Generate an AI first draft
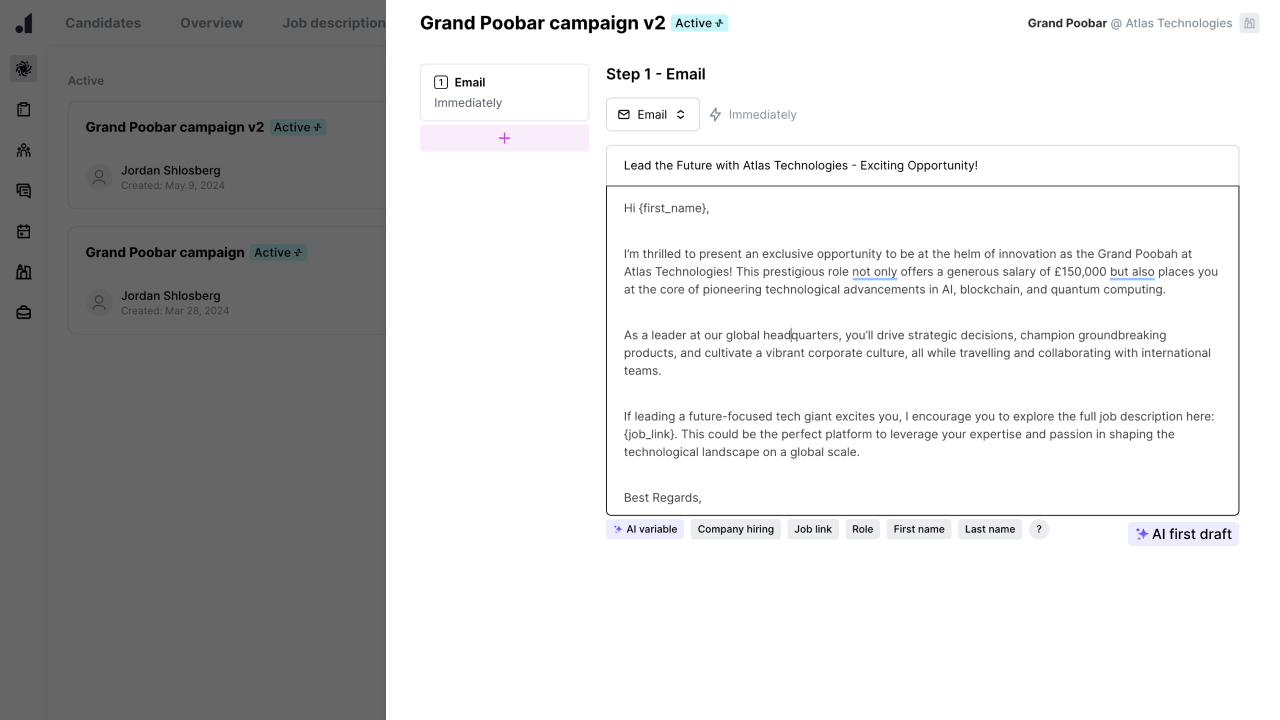This screenshot has height=720, width=1280. 1183,534
